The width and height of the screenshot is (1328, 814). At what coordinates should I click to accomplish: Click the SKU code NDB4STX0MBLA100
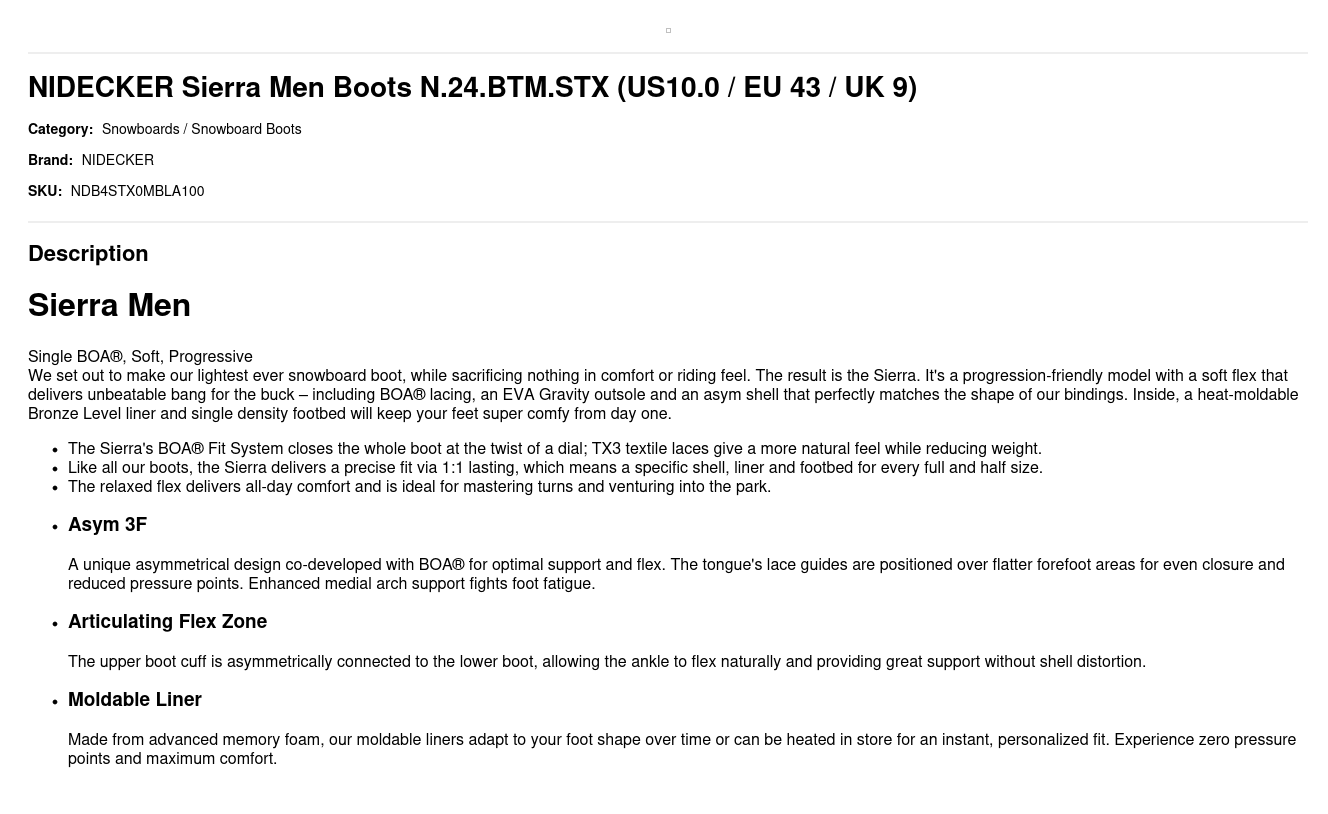point(137,192)
